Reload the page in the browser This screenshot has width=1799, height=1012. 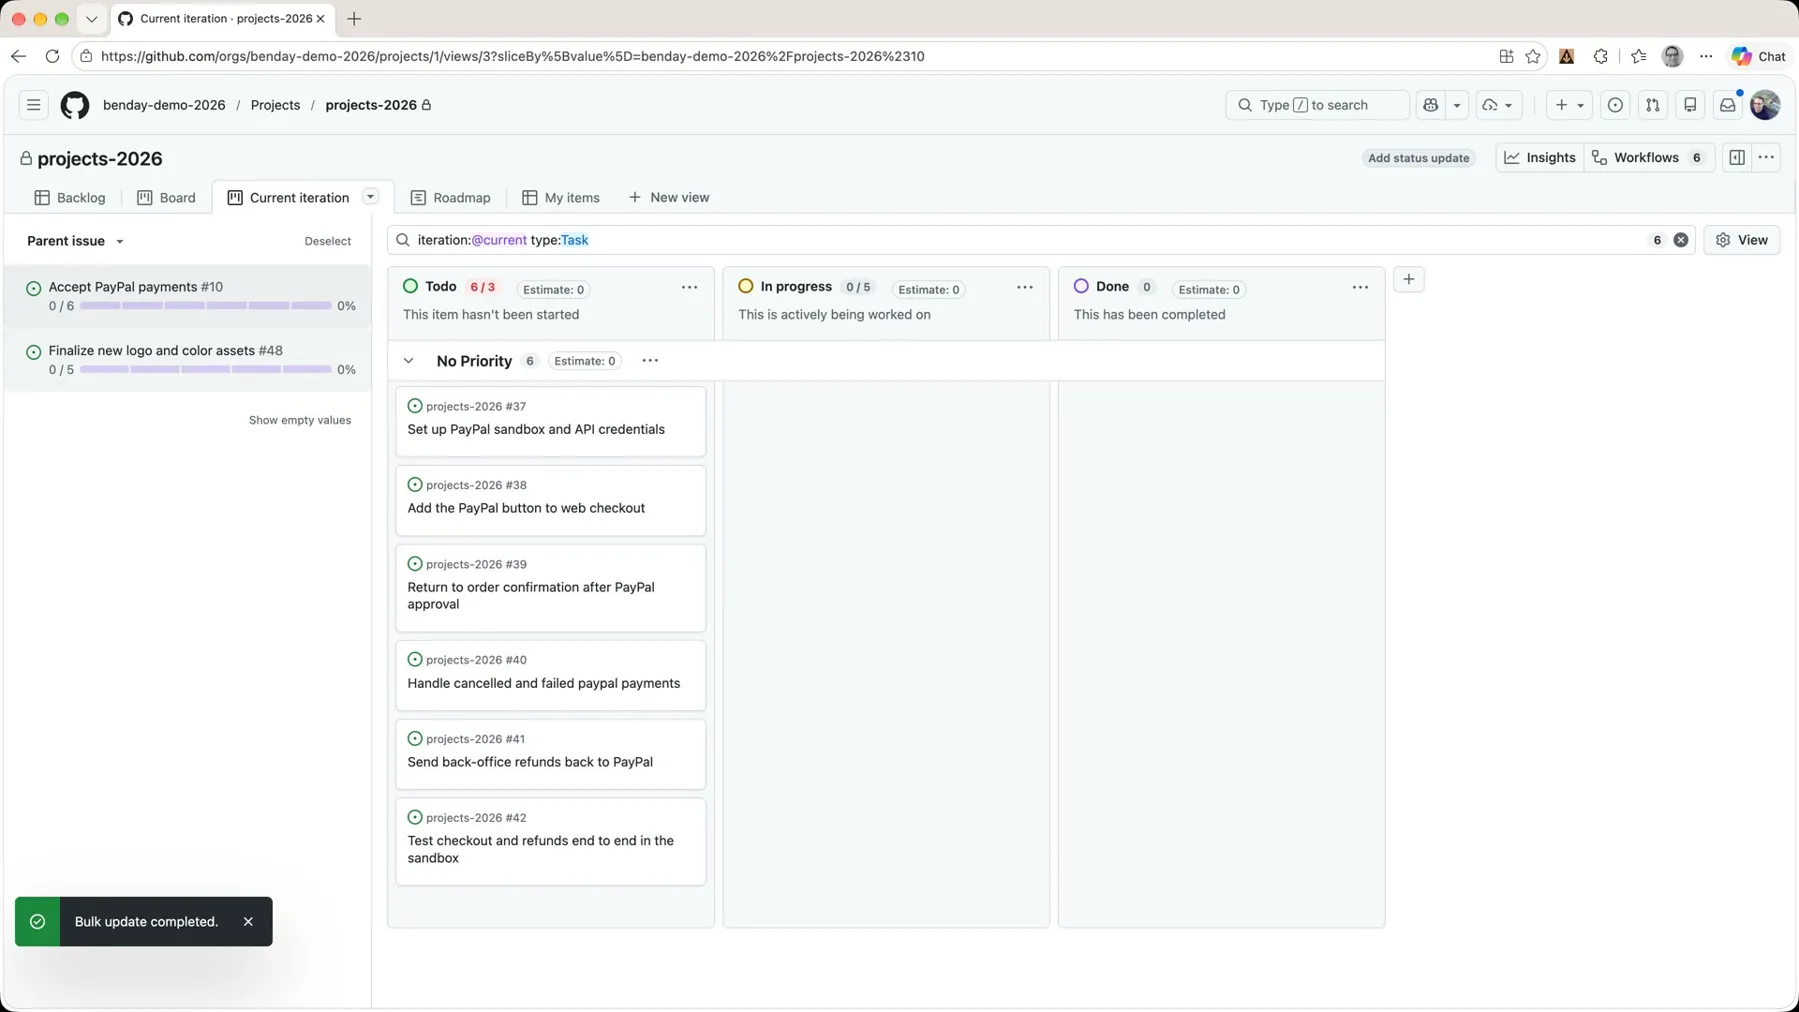(52, 56)
